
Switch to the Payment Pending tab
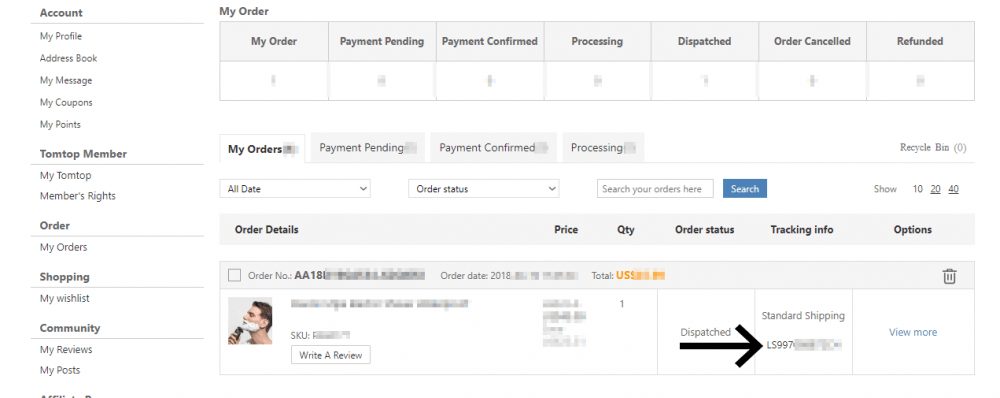point(367,147)
